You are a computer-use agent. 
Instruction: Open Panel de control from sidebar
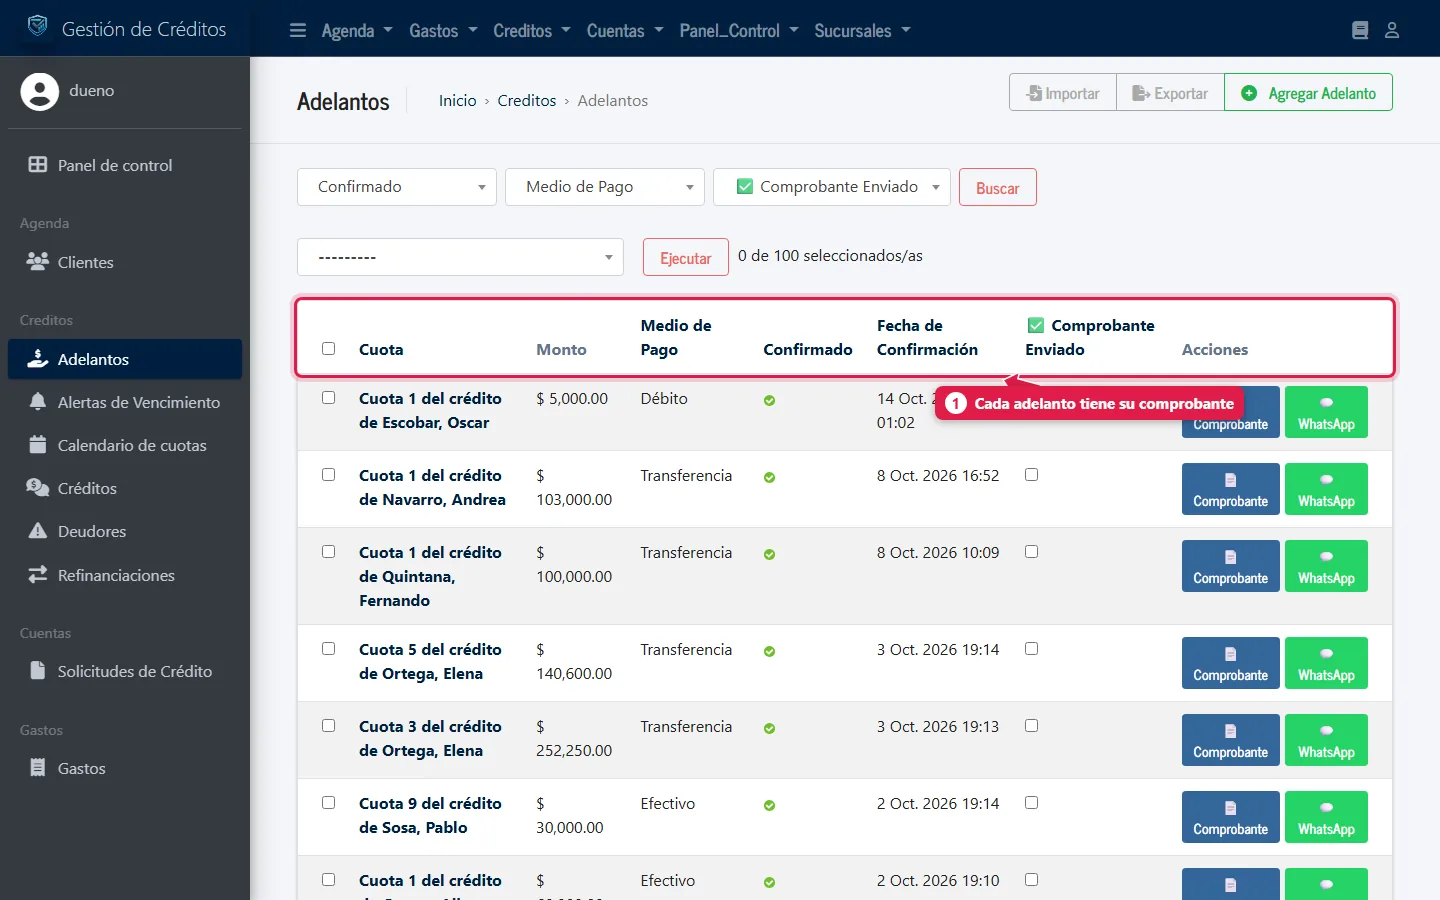click(x=125, y=165)
